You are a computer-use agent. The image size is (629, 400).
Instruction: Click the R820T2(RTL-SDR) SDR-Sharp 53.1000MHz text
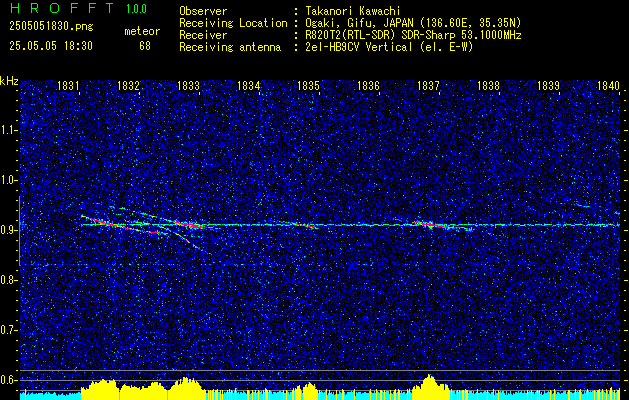click(x=413, y=35)
